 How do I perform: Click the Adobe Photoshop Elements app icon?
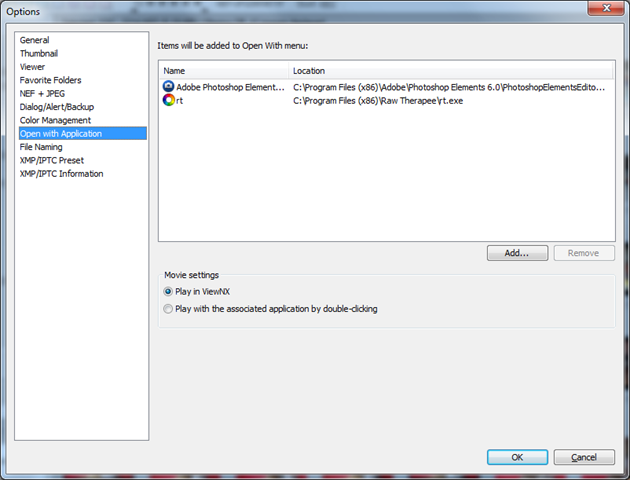click(x=168, y=87)
